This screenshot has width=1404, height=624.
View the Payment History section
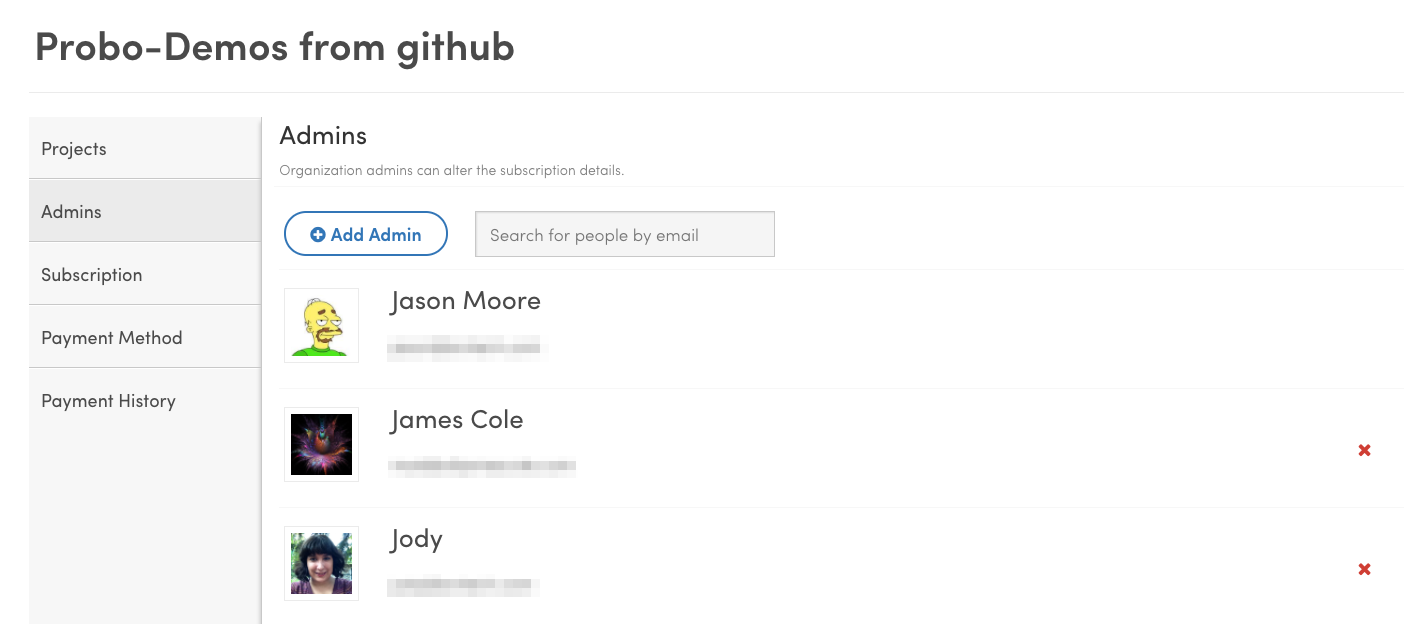click(108, 400)
